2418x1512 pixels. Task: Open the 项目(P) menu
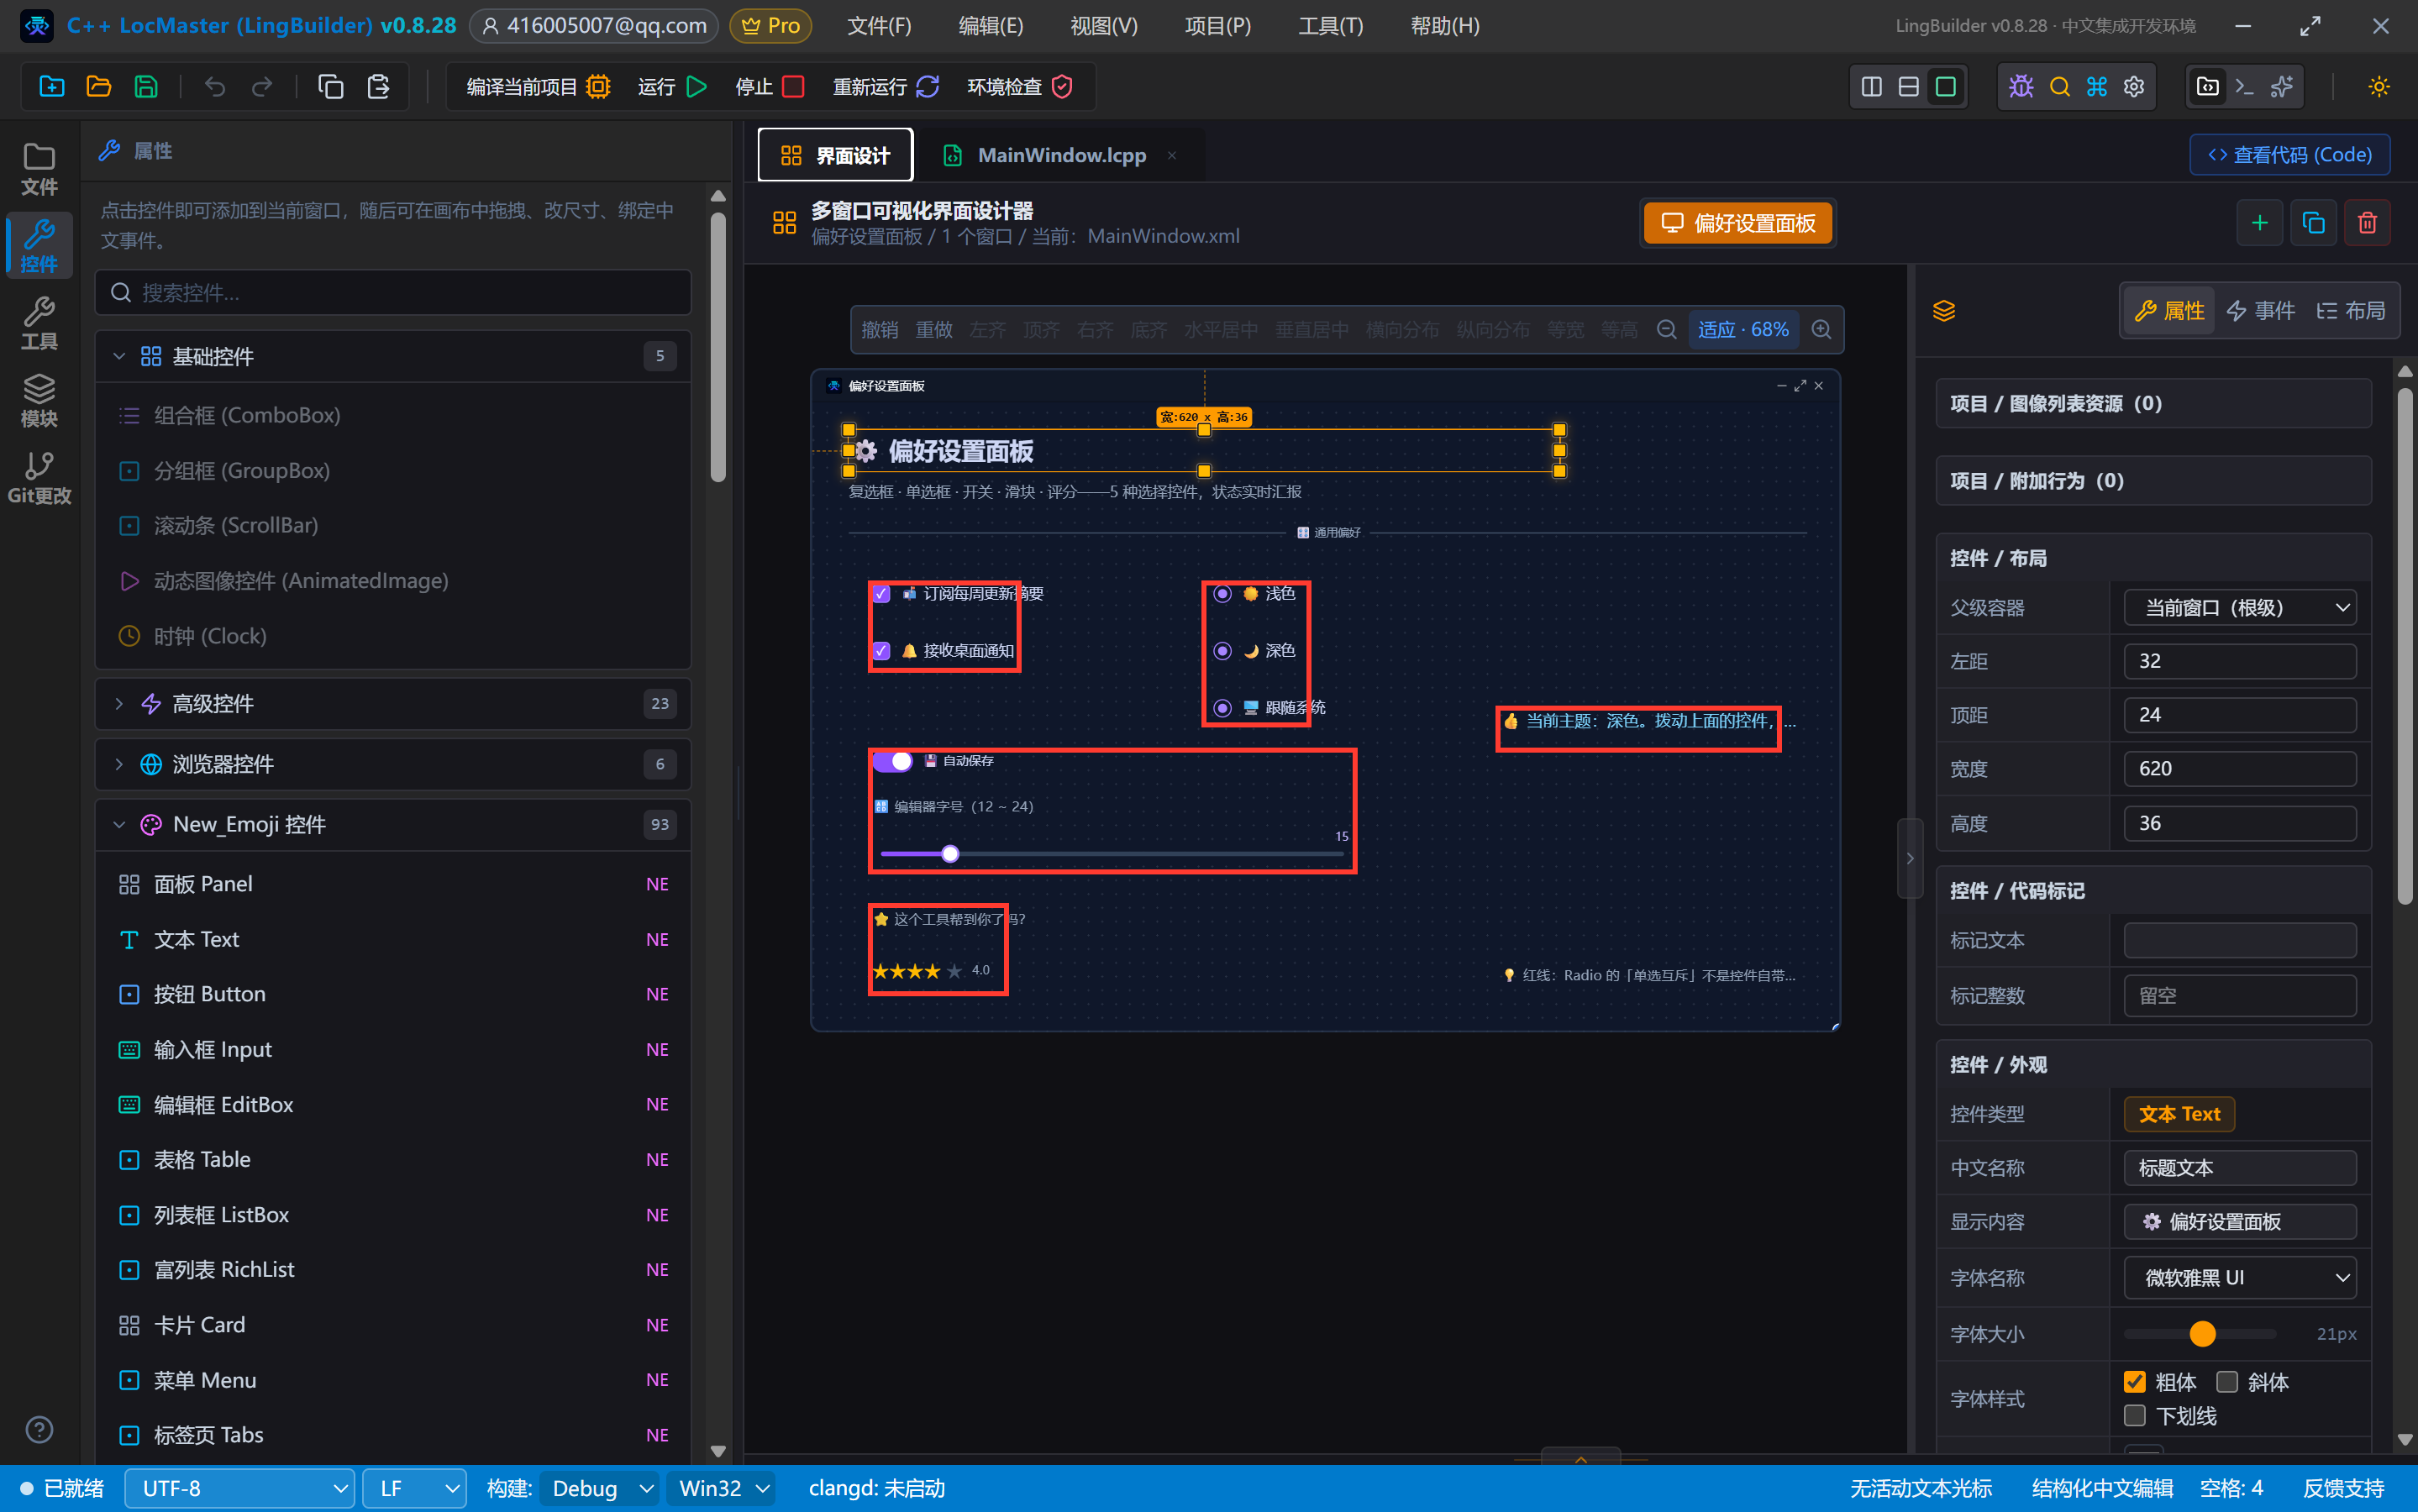[1217, 26]
